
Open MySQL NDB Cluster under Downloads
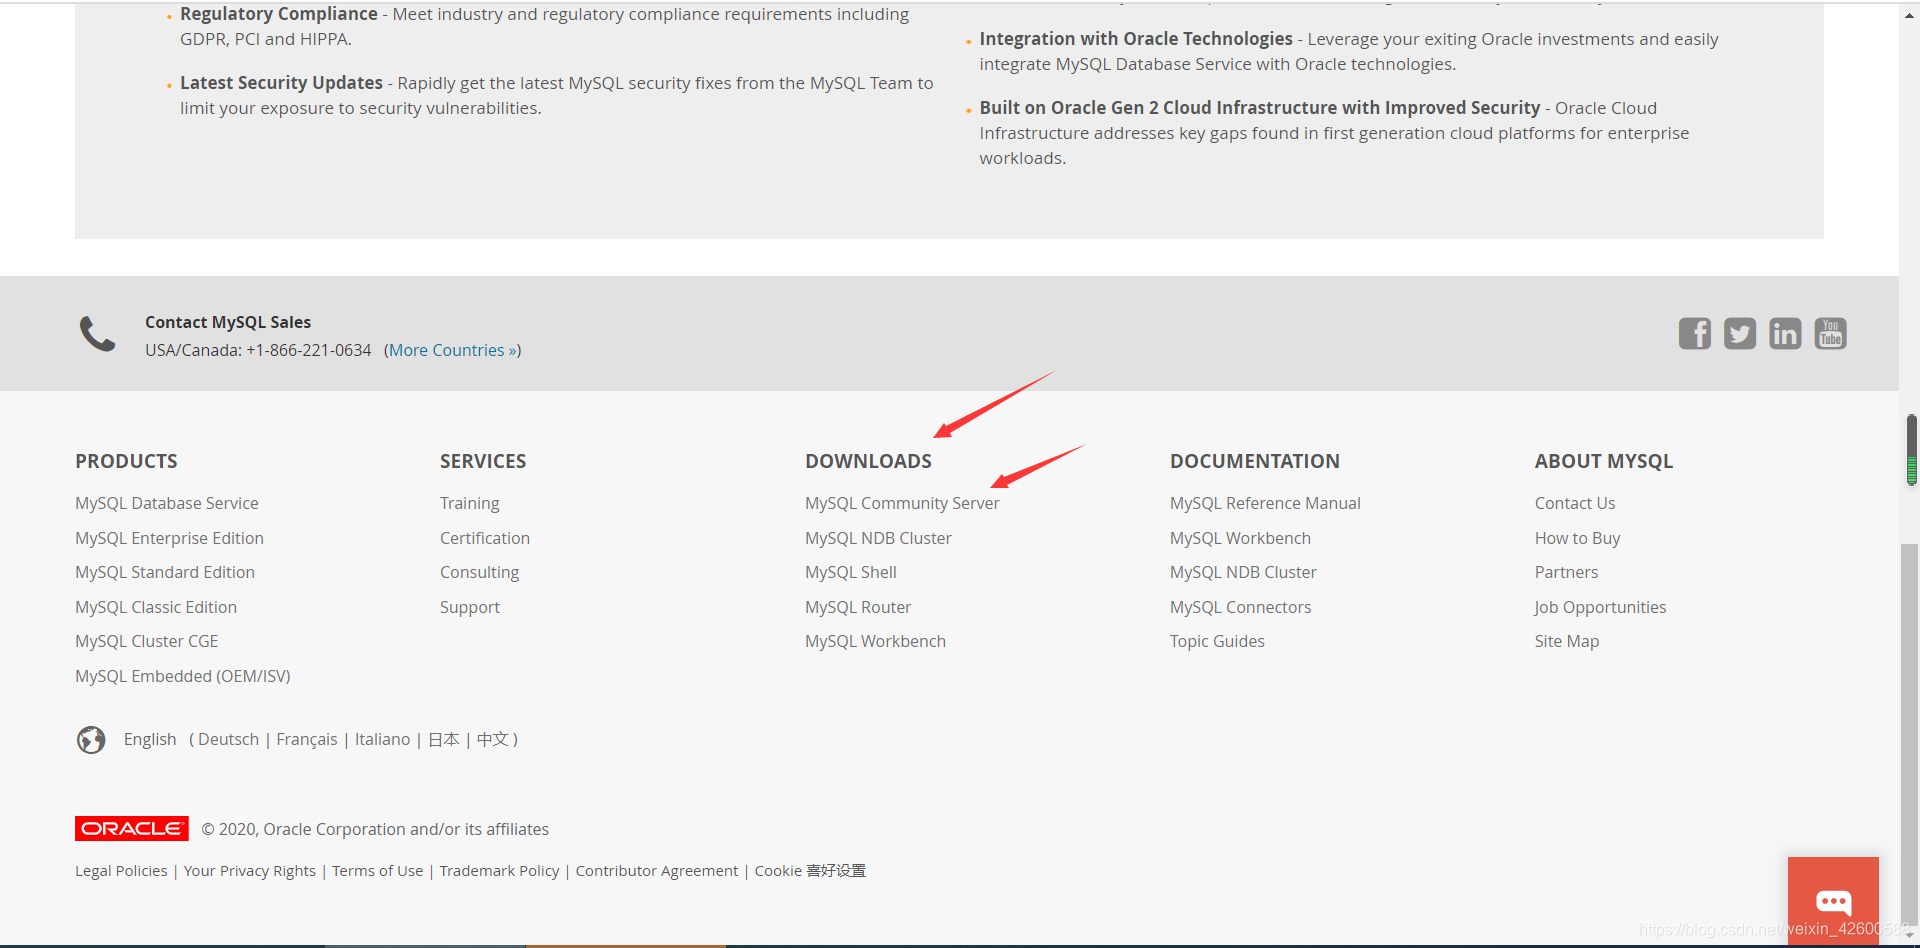click(x=878, y=538)
